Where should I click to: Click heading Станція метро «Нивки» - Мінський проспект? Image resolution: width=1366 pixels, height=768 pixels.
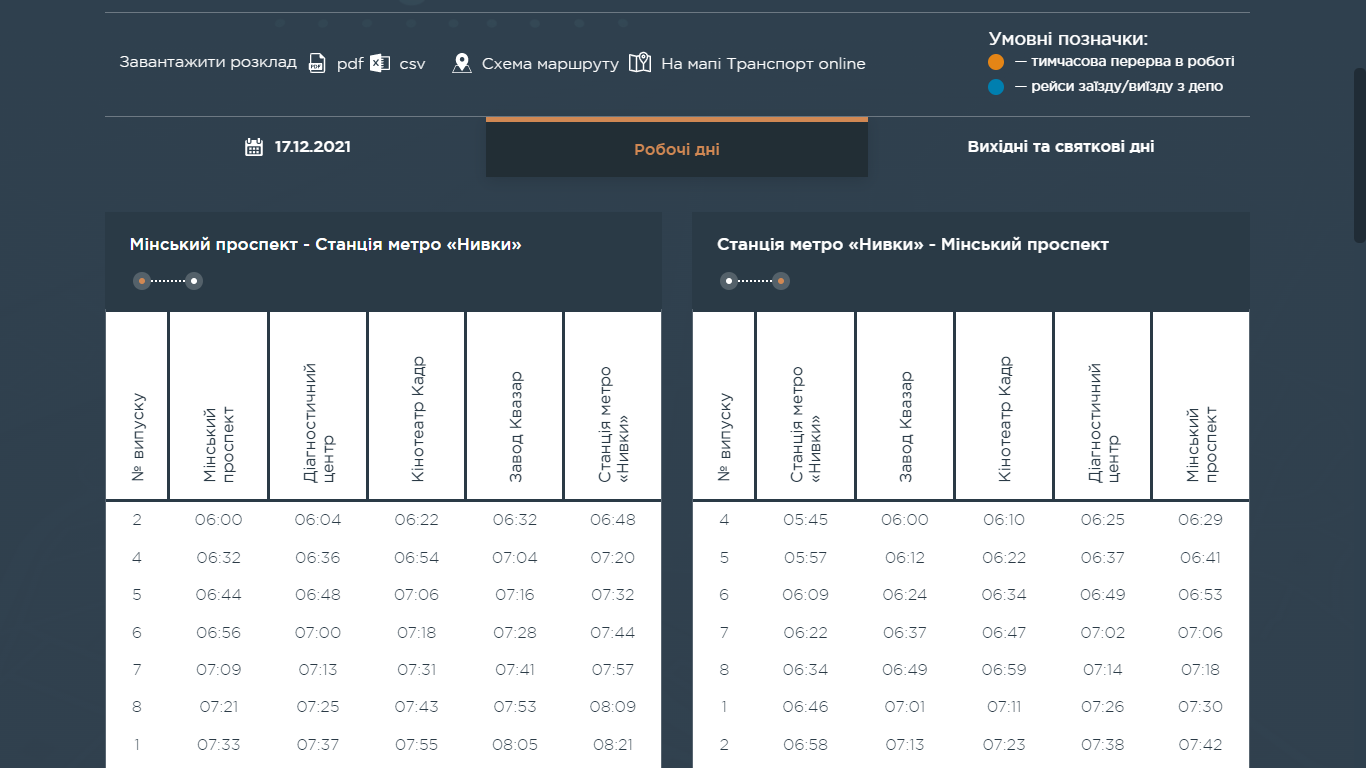pos(913,245)
